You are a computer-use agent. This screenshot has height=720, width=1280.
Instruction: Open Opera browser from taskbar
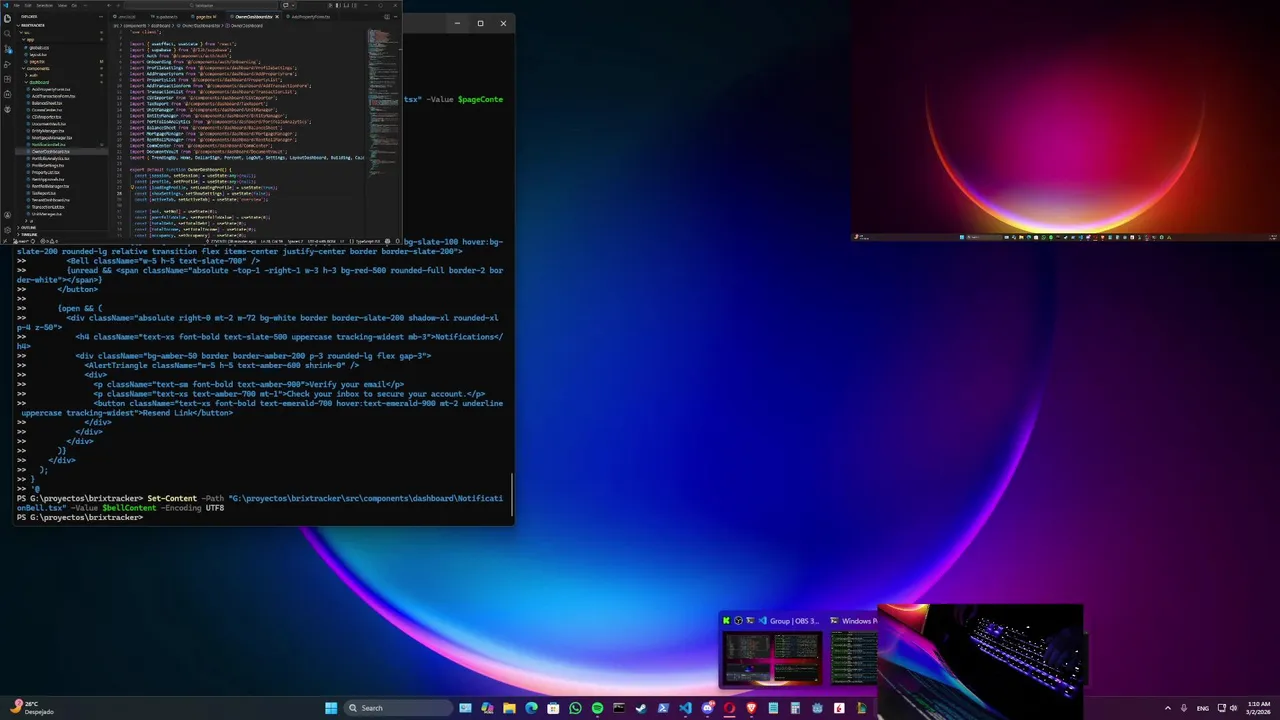pos(730,708)
